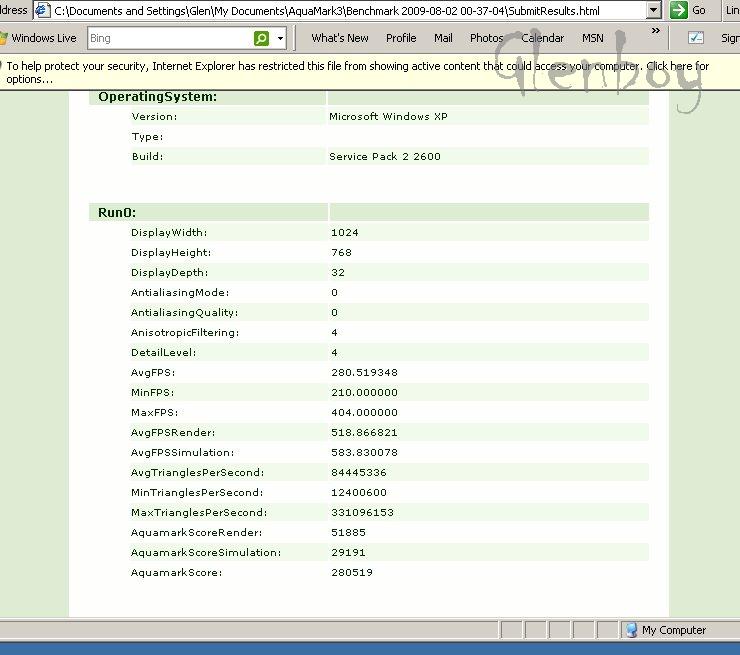The width and height of the screenshot is (740, 655).
Task: Open the Bing search options dropdown arrow
Action: point(280,38)
